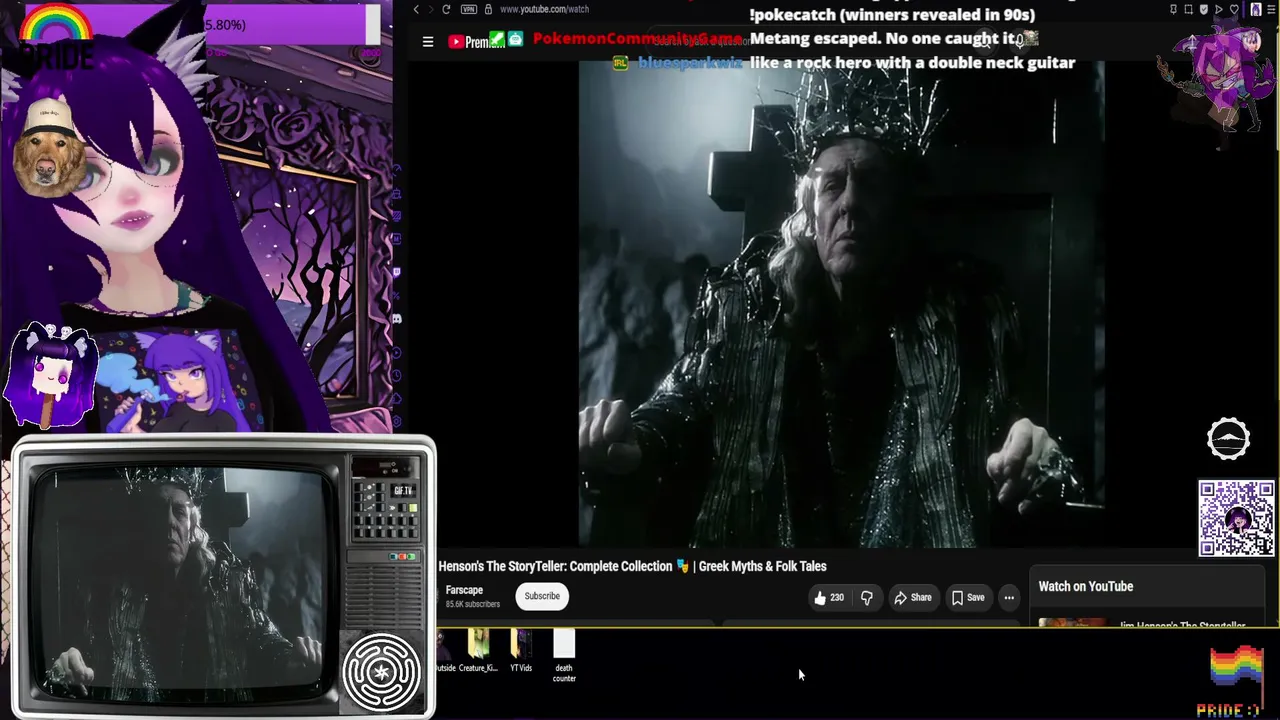Click the StoryTeller video player

tap(841, 304)
